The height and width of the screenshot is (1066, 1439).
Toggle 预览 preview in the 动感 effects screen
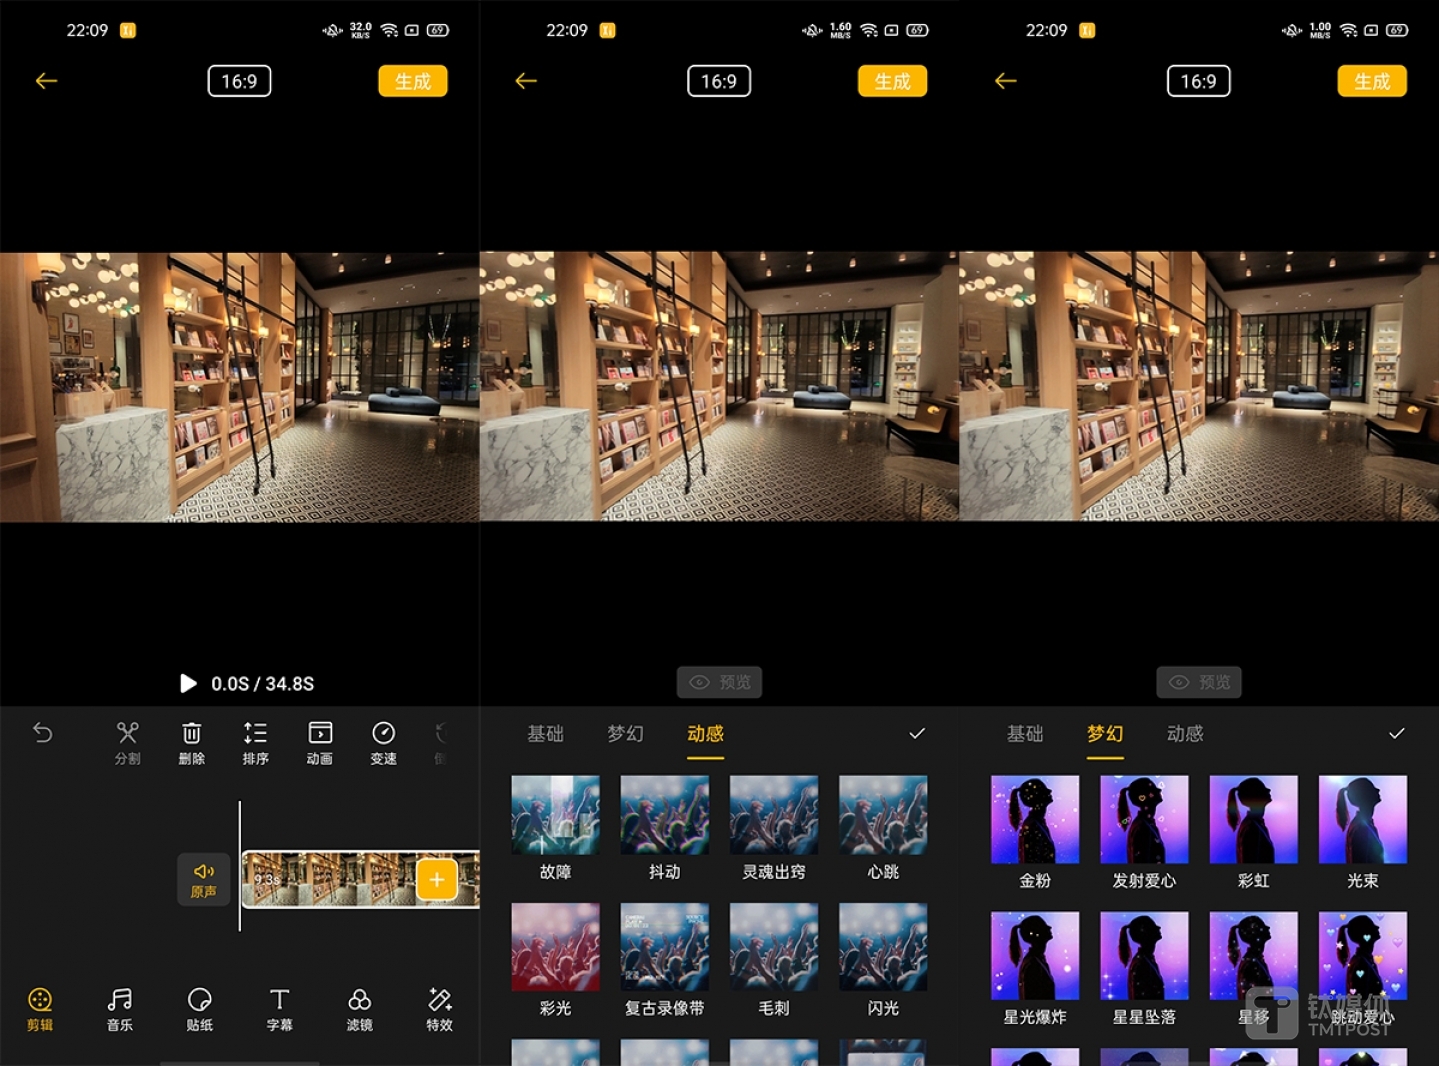tap(719, 682)
